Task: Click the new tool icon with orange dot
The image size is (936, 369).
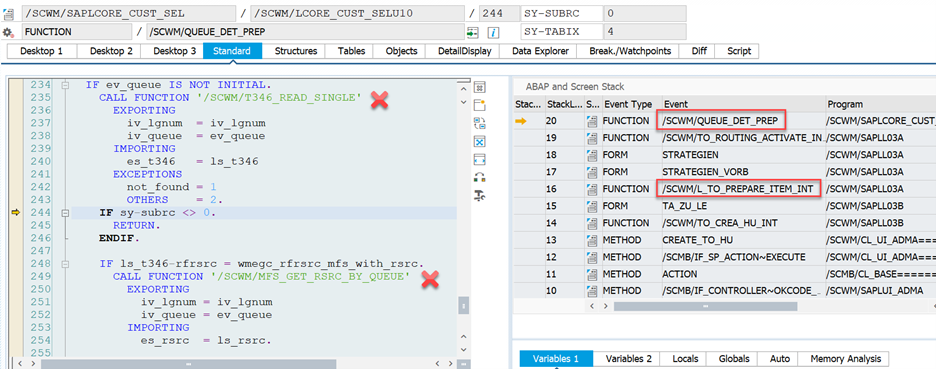Action: coord(479,106)
